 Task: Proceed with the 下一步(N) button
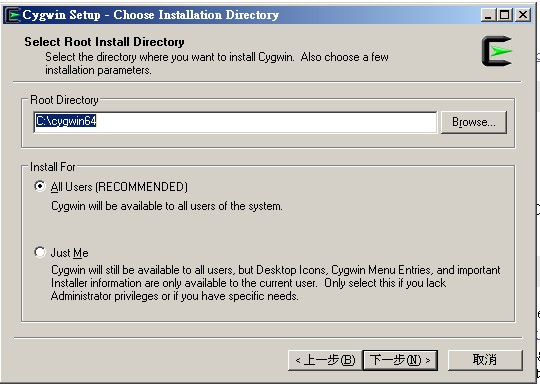(x=400, y=360)
